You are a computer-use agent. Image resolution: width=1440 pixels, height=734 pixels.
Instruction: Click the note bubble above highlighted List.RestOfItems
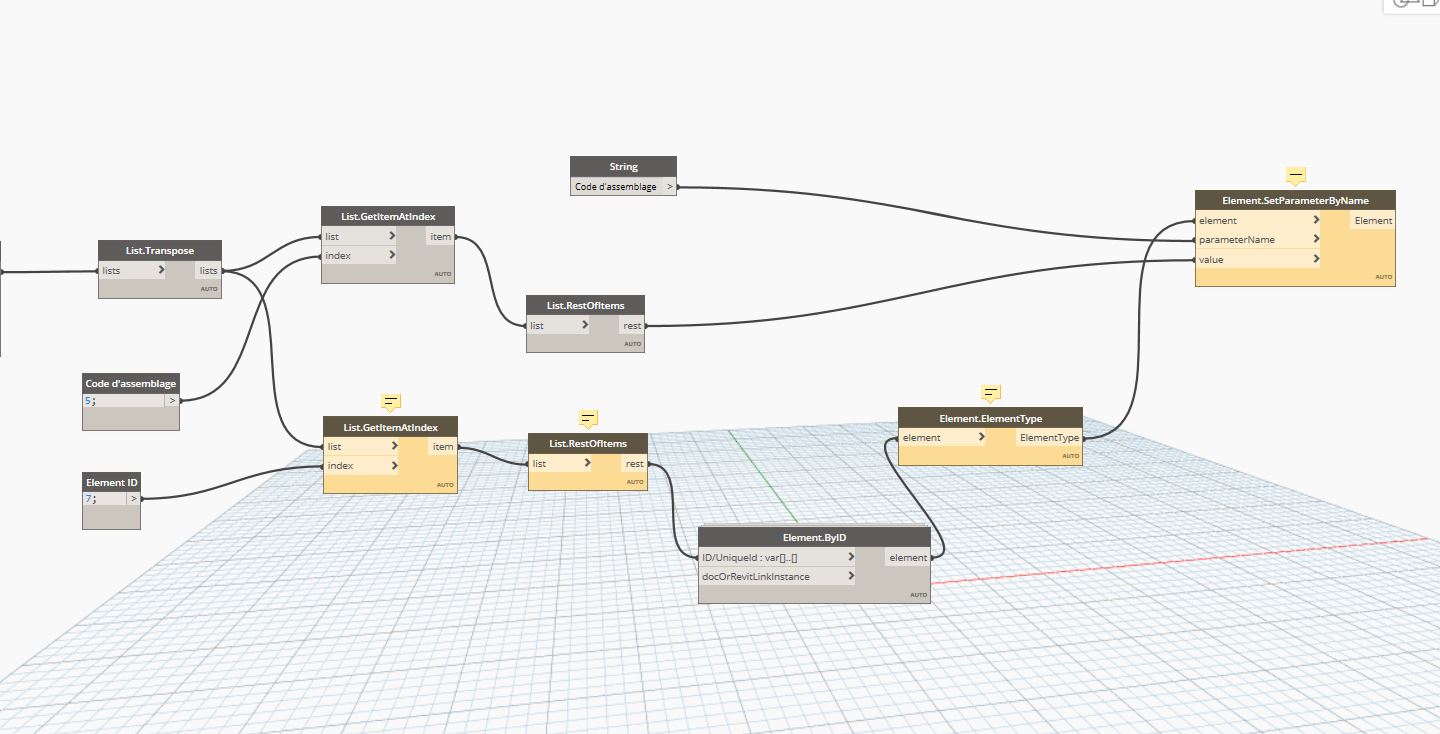[588, 419]
